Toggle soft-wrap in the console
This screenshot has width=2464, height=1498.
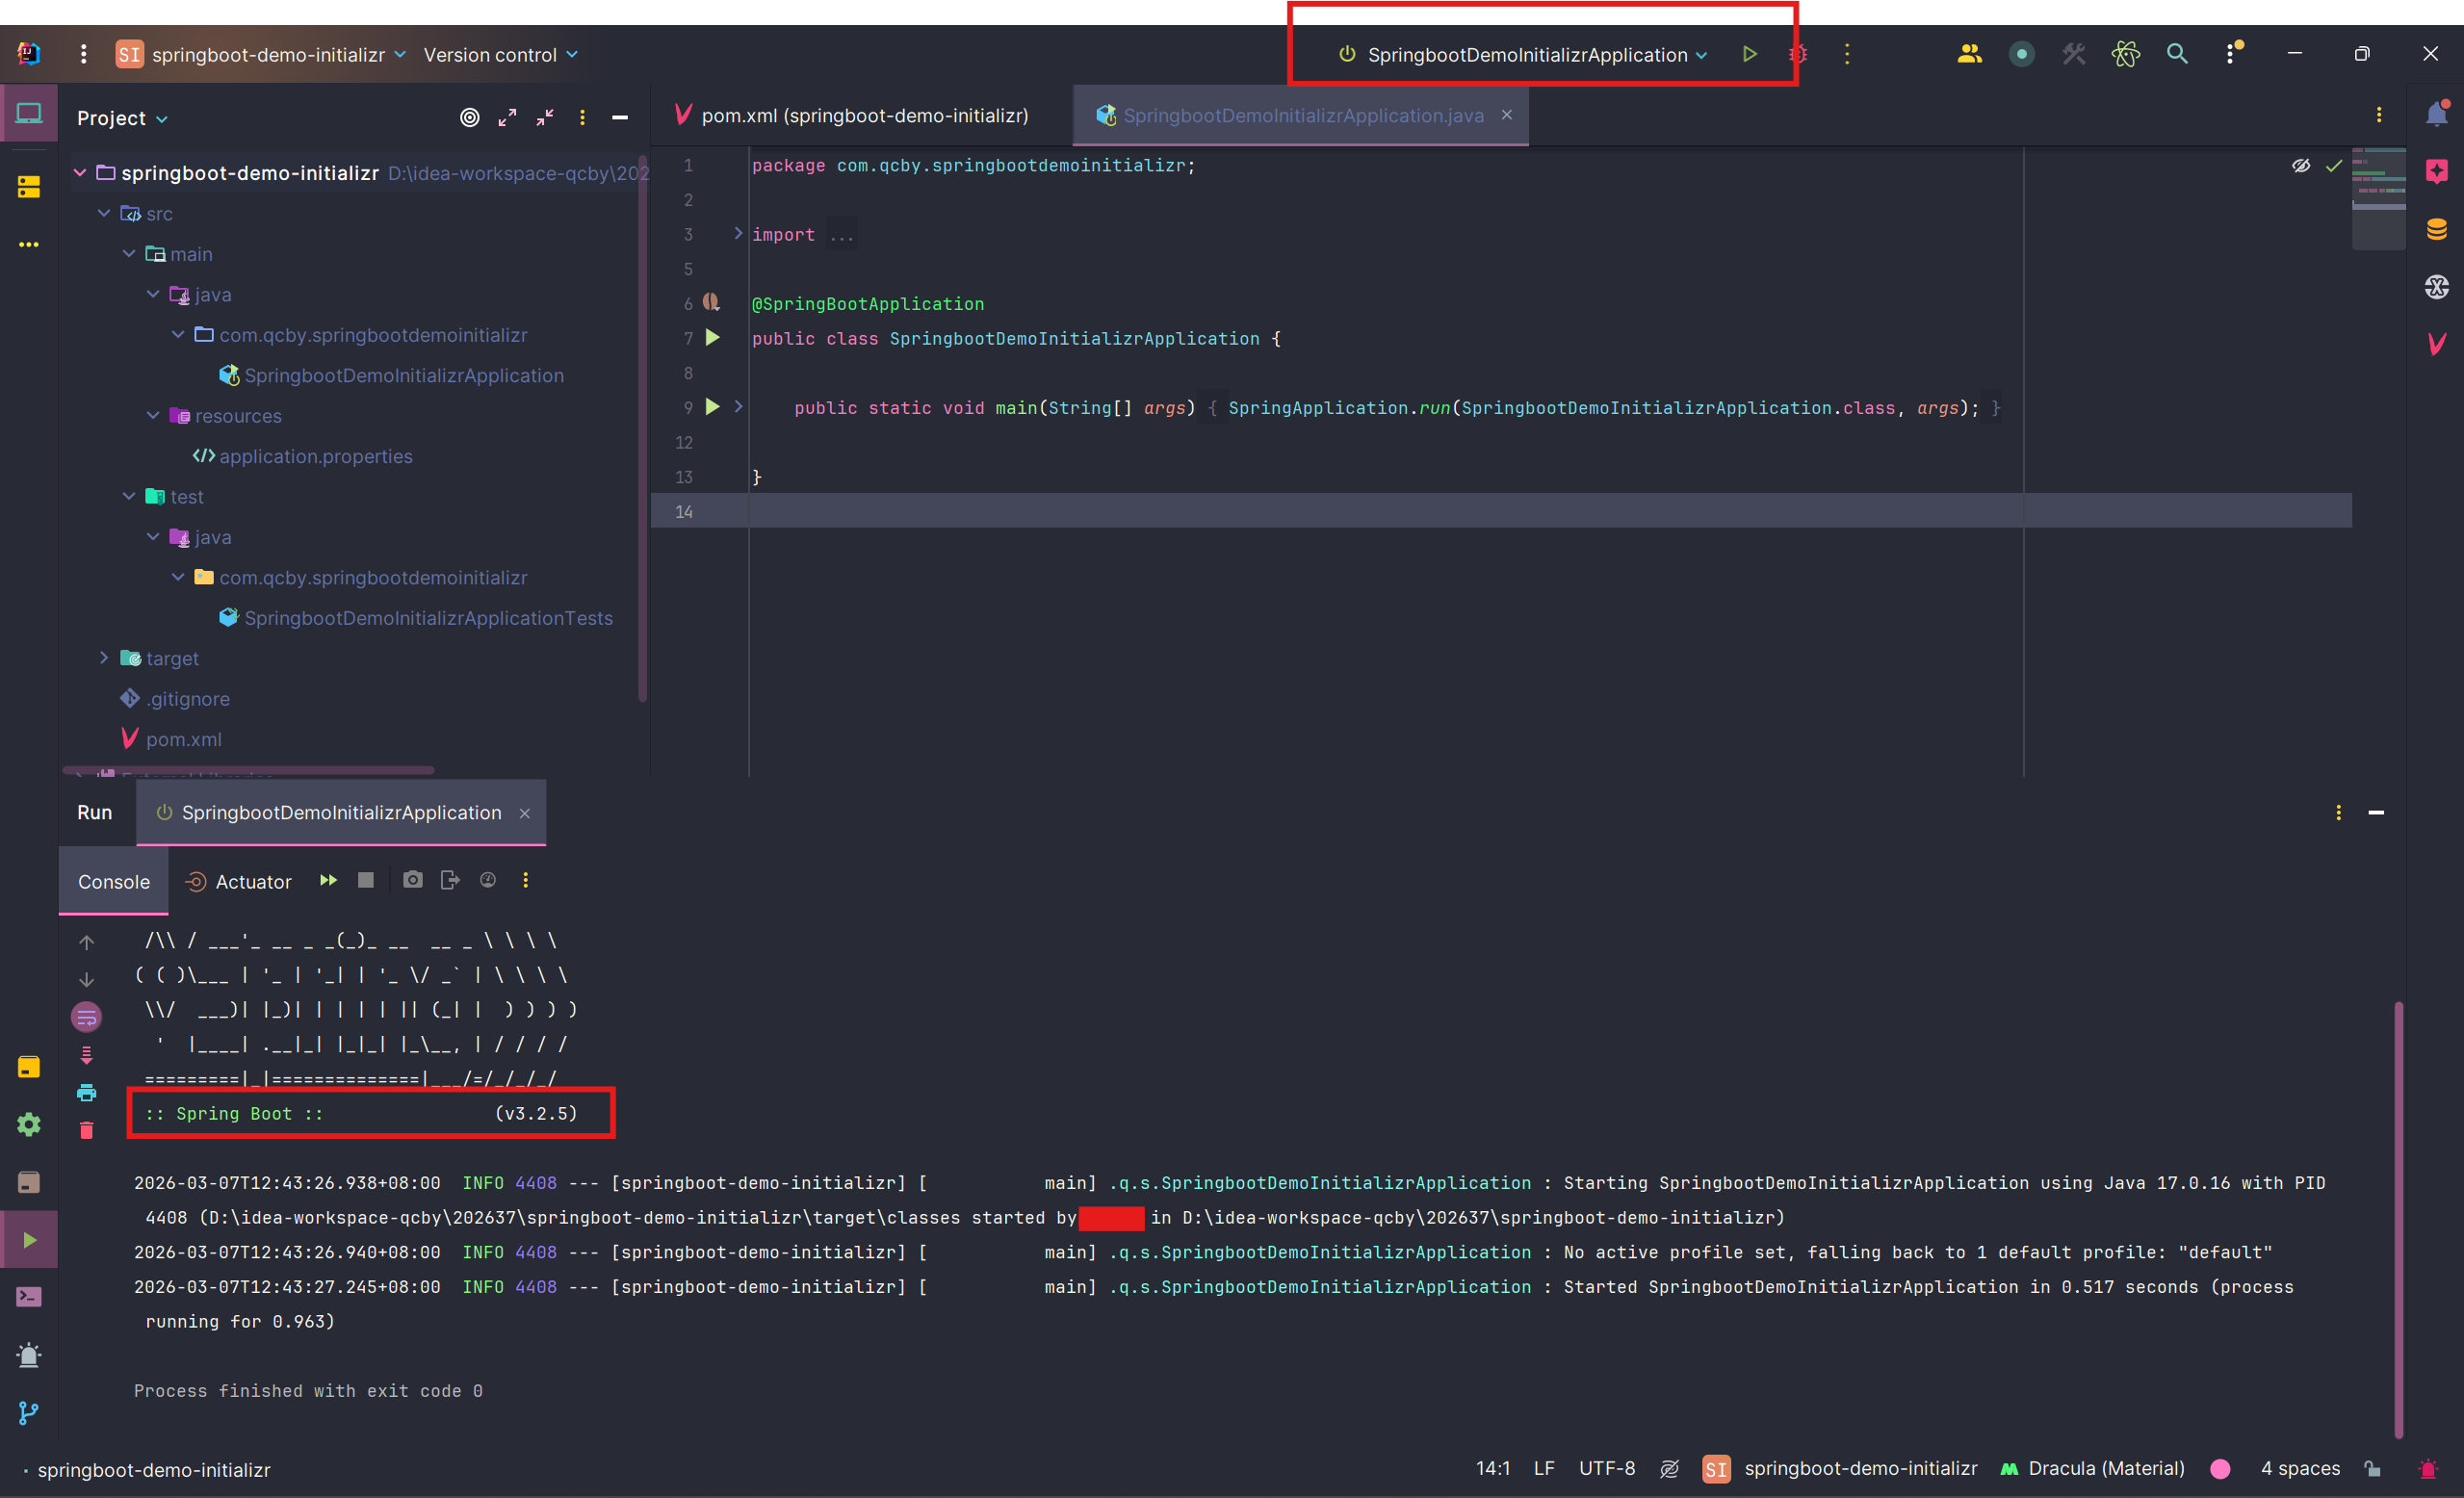pos(87,1017)
